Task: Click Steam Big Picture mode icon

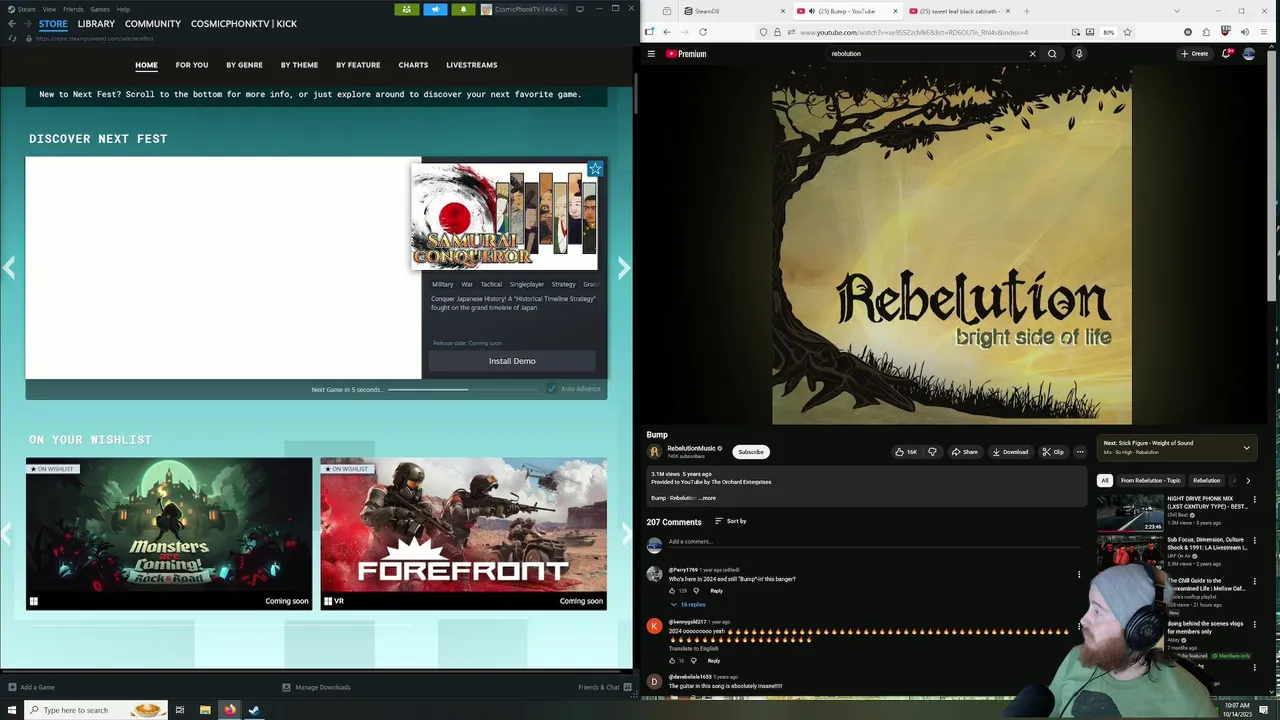Action: (580, 9)
